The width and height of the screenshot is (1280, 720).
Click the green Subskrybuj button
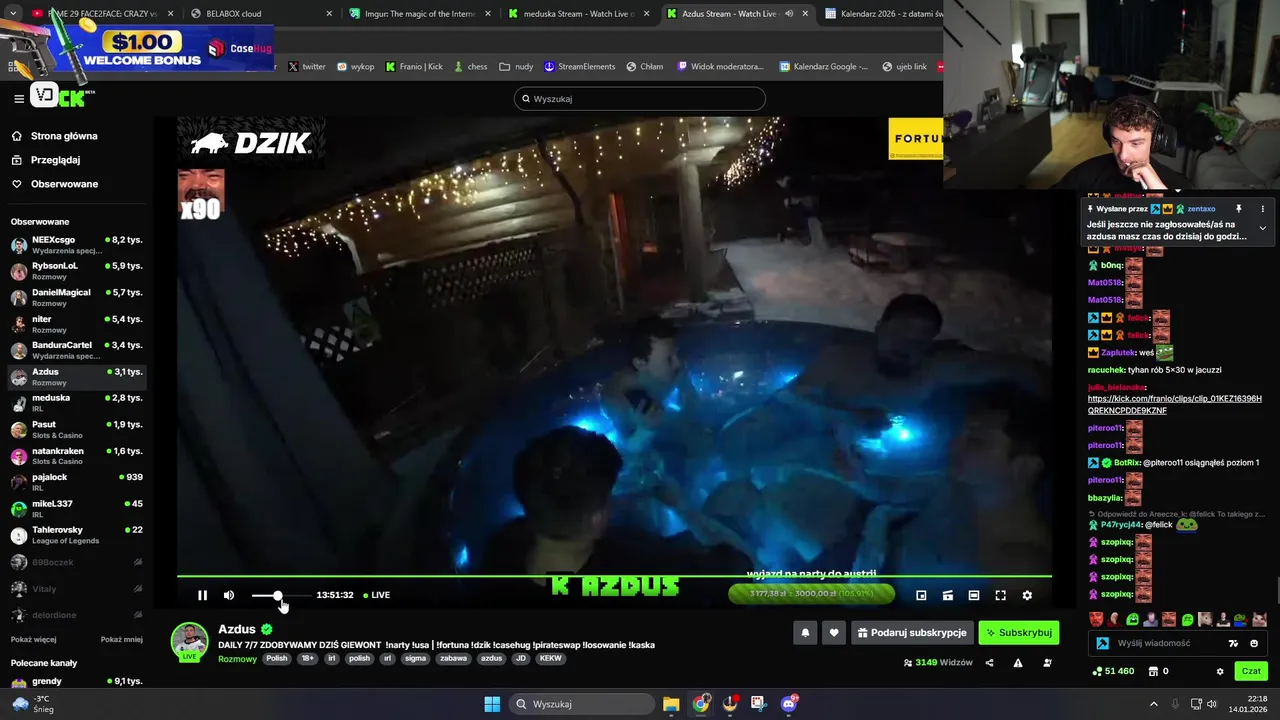coord(1019,633)
